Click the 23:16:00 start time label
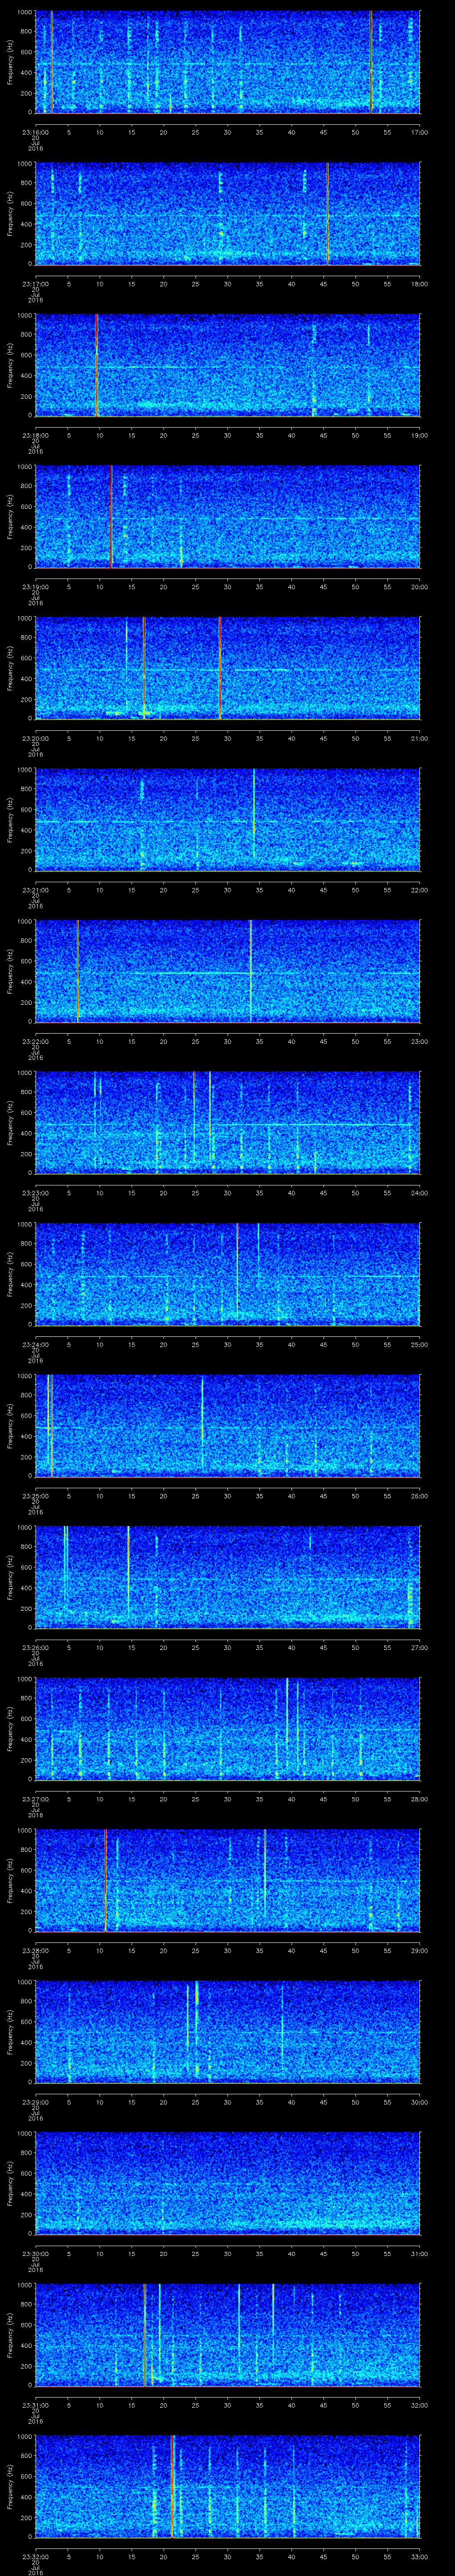 point(35,132)
